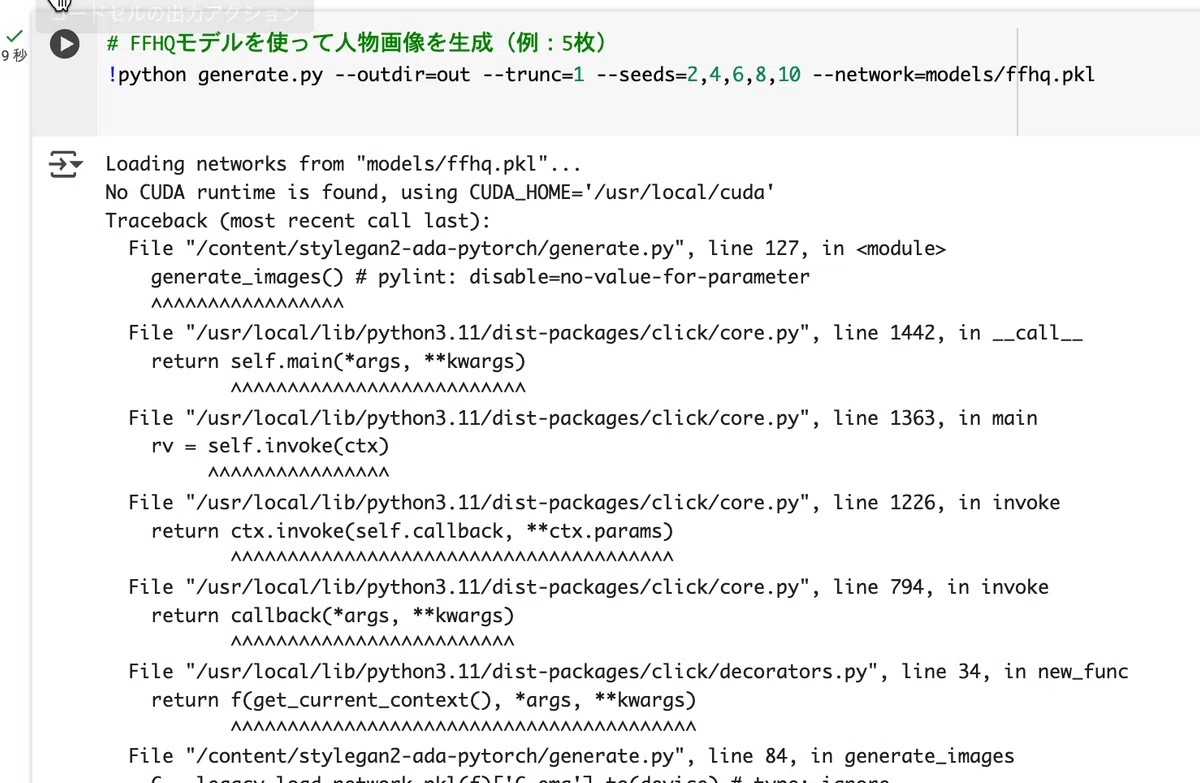The height and width of the screenshot is (783, 1200).
Task: Click the generate.py line 84 traceback entry
Action: tap(571, 756)
